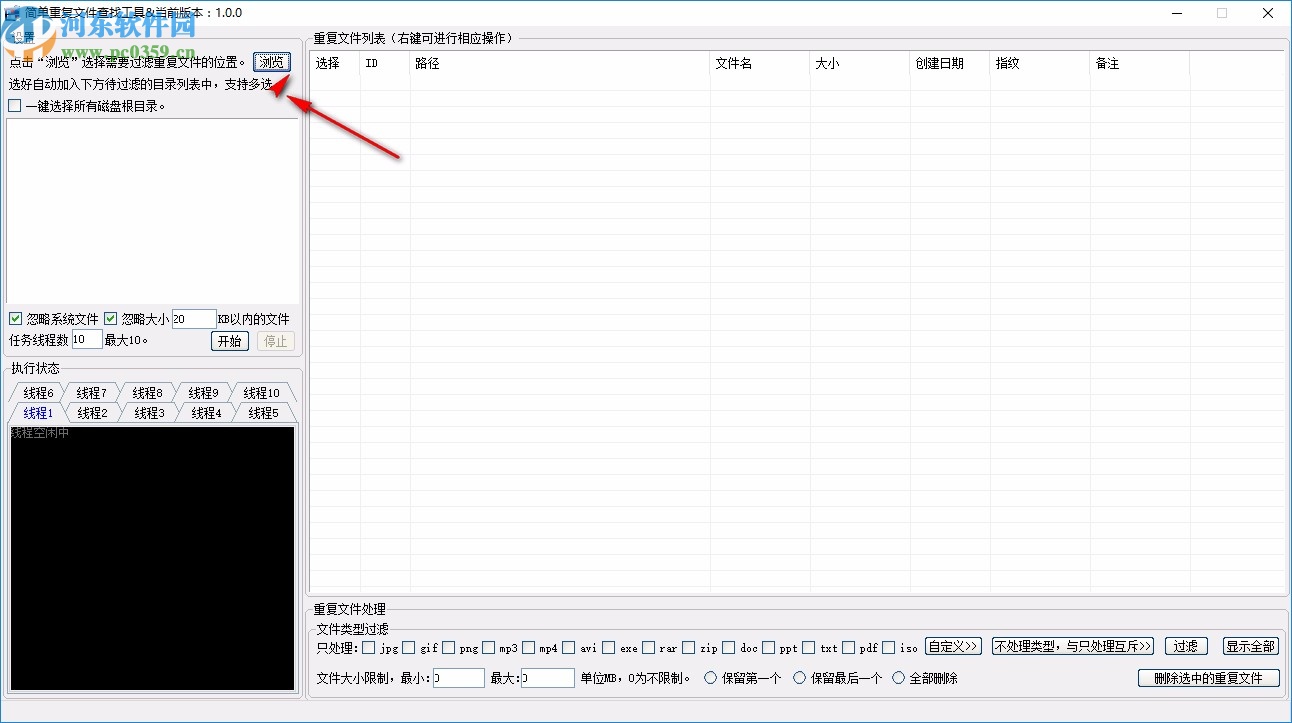Switch to the 线程10 thread tab
Viewport: 1292px width, 723px height.
tap(262, 392)
